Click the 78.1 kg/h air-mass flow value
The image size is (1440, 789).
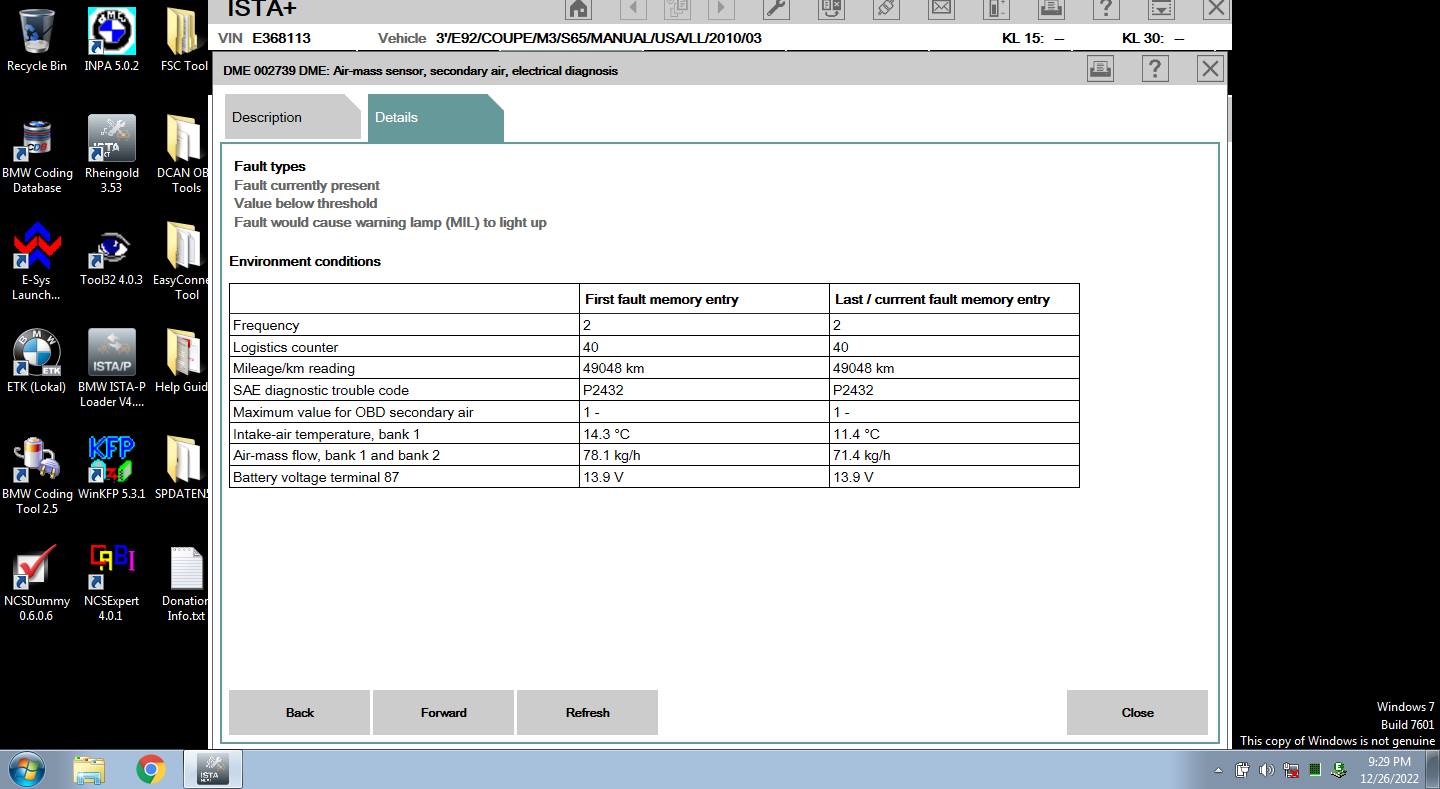click(x=612, y=455)
